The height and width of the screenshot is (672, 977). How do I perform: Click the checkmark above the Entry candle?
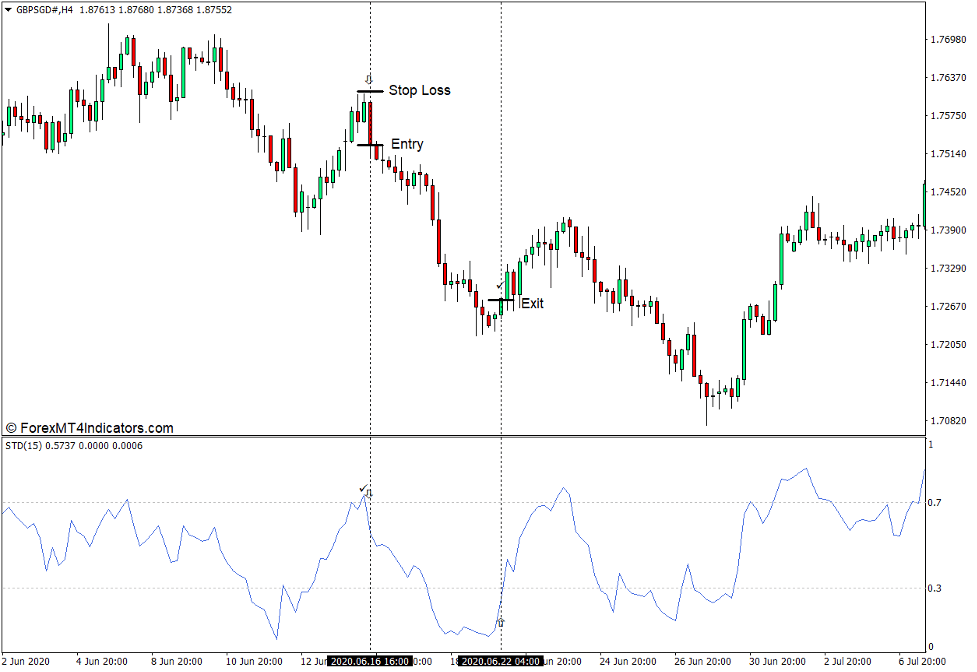pos(363,488)
